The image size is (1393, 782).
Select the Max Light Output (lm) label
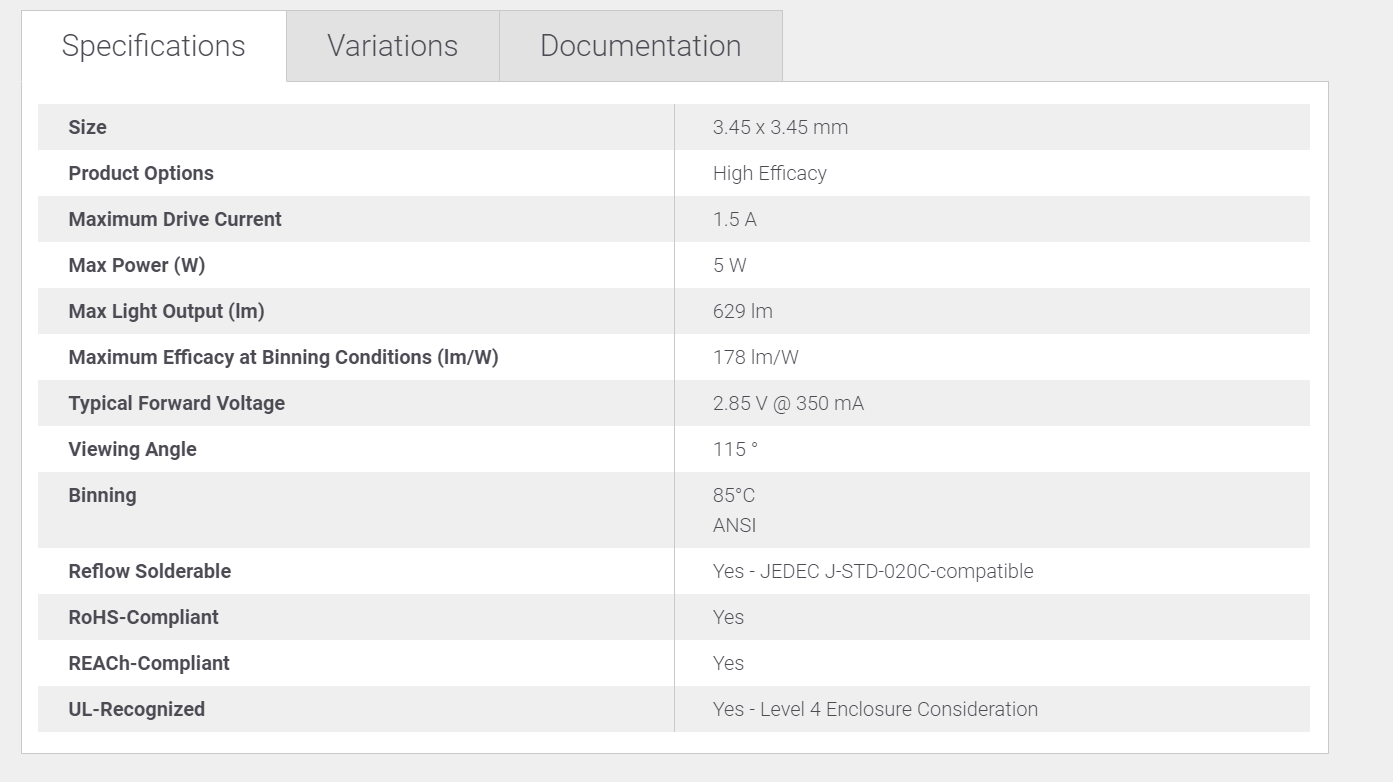point(167,311)
